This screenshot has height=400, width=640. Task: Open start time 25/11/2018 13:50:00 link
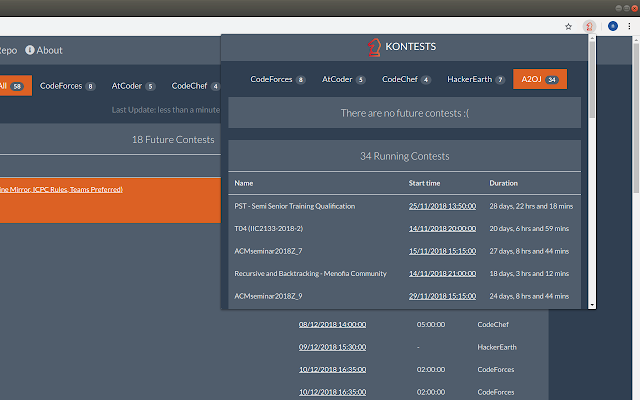click(x=442, y=206)
